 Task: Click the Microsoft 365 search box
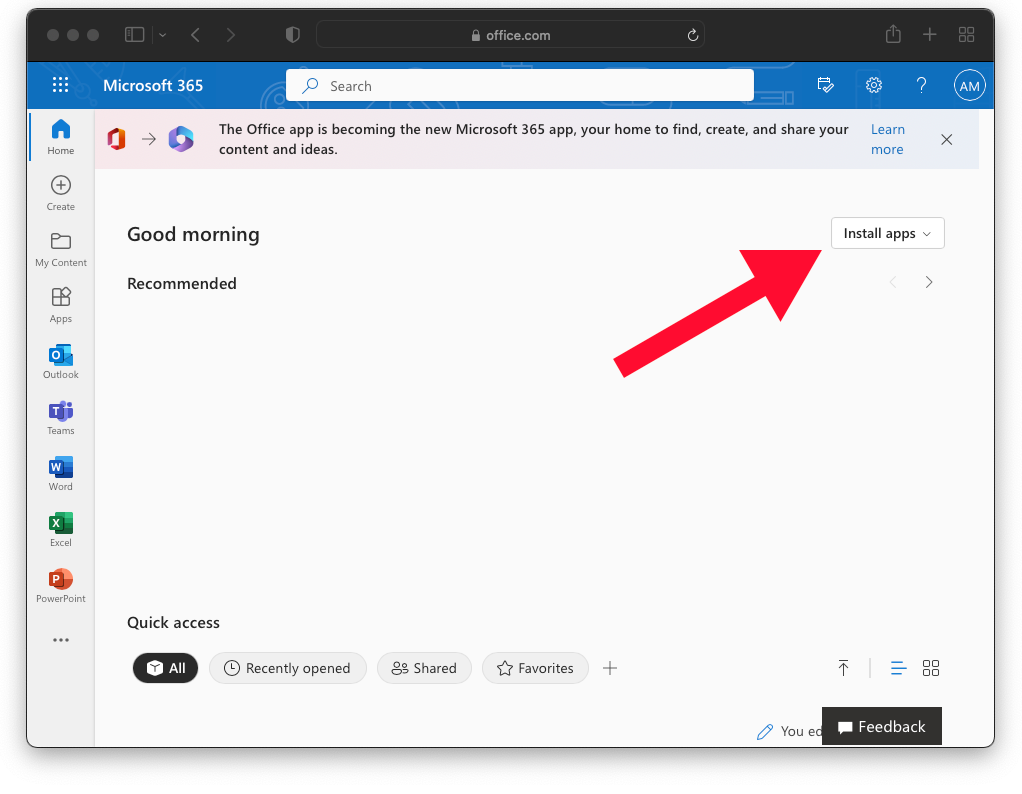click(x=520, y=86)
